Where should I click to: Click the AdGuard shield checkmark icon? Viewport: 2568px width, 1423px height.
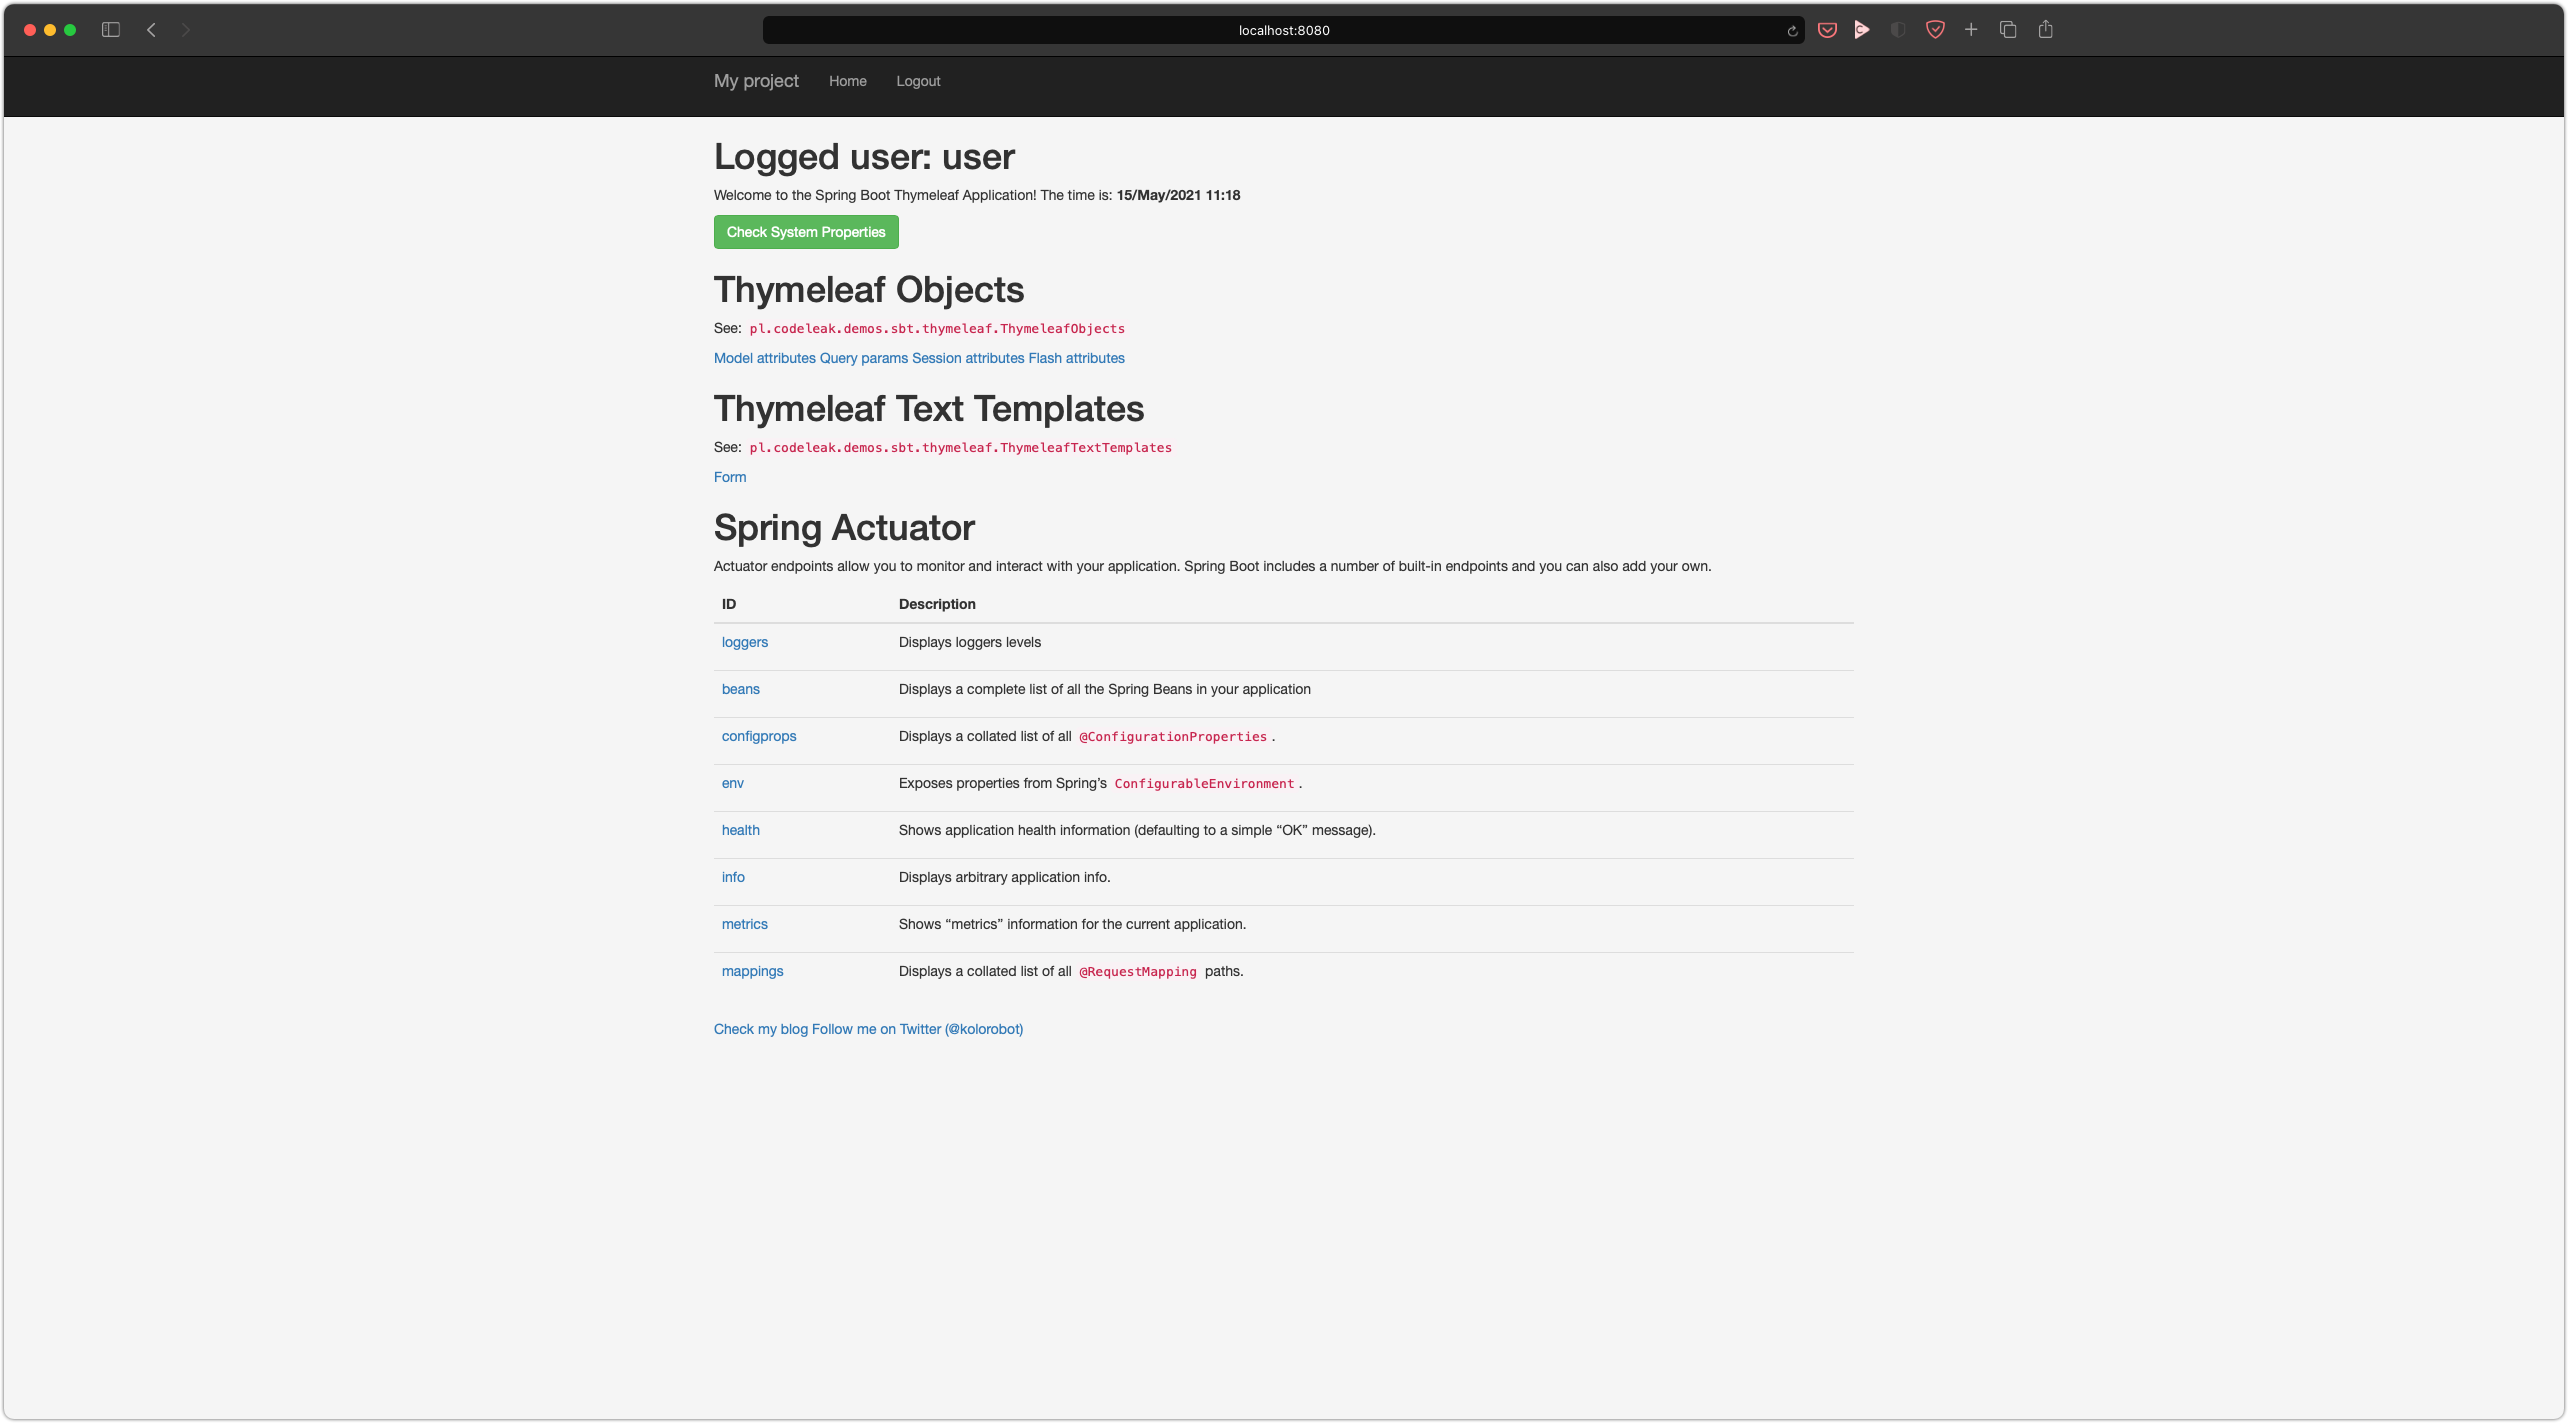(x=1934, y=30)
